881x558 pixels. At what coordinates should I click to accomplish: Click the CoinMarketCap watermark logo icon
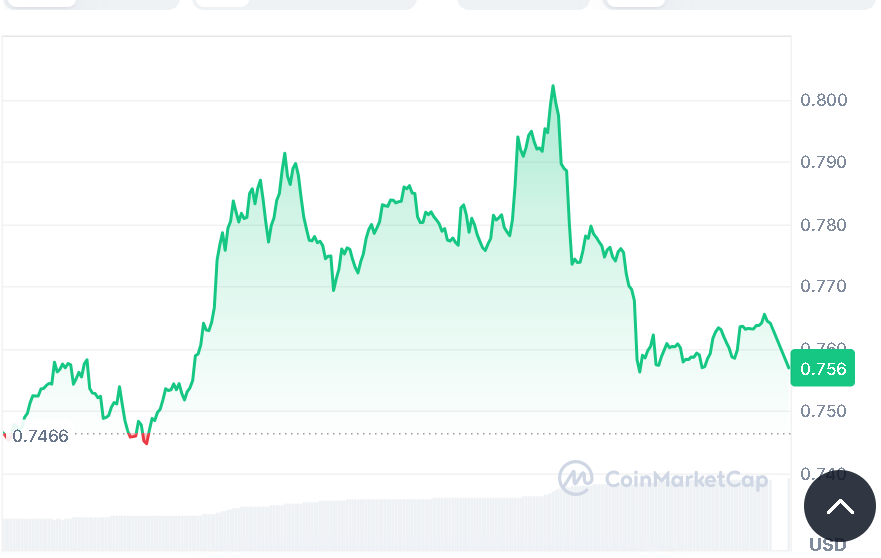[x=576, y=479]
